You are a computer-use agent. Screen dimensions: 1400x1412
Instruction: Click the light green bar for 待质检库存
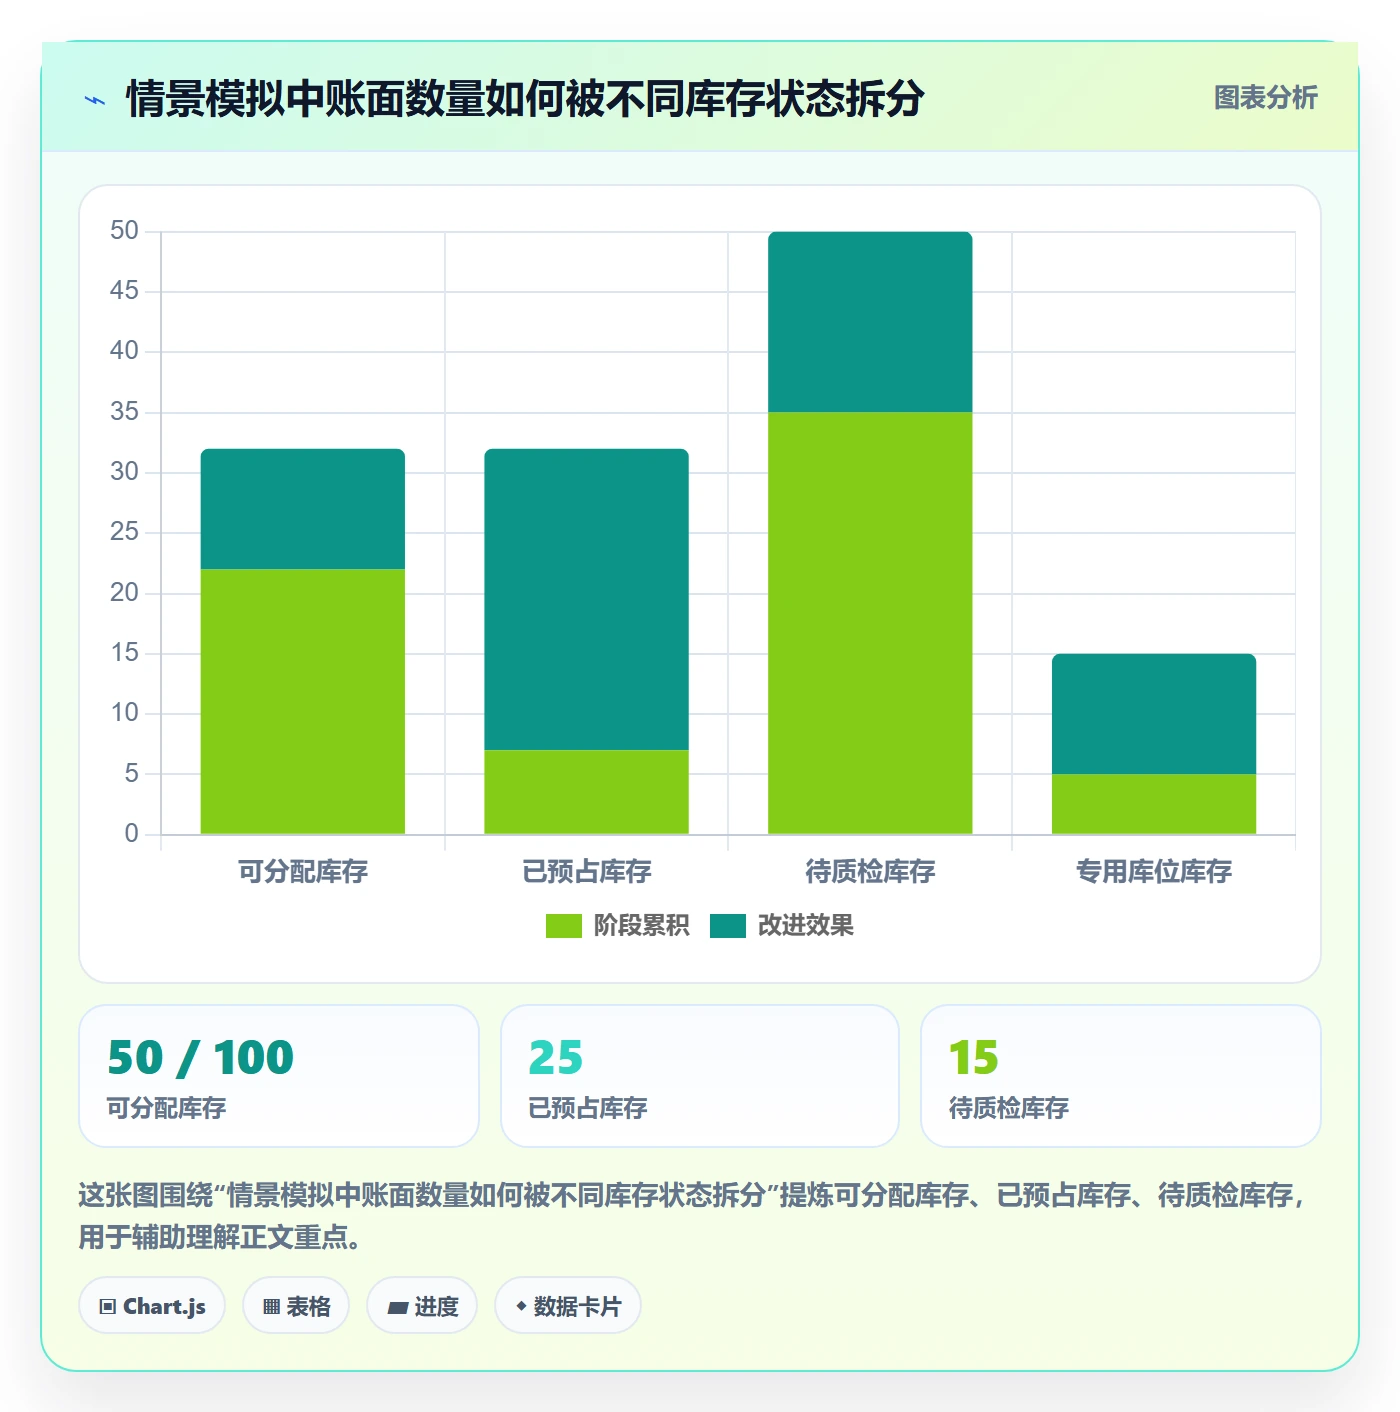tap(870, 623)
